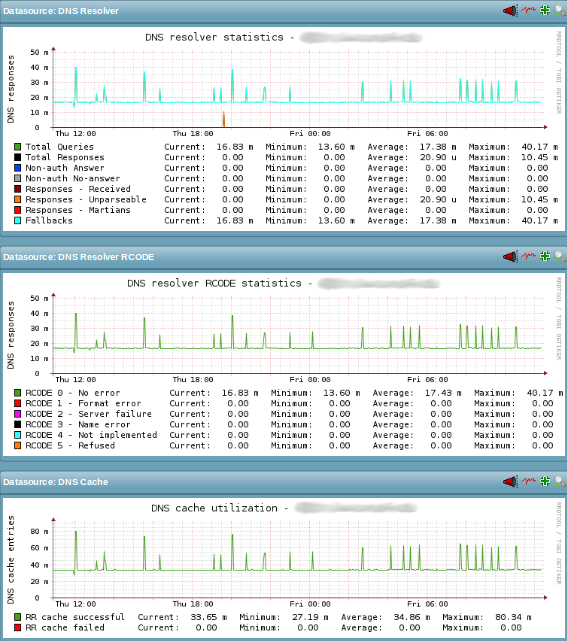Click the magnifier icon for DNS Resolver RCODE
The height and width of the screenshot is (641, 567).
[x=560, y=257]
